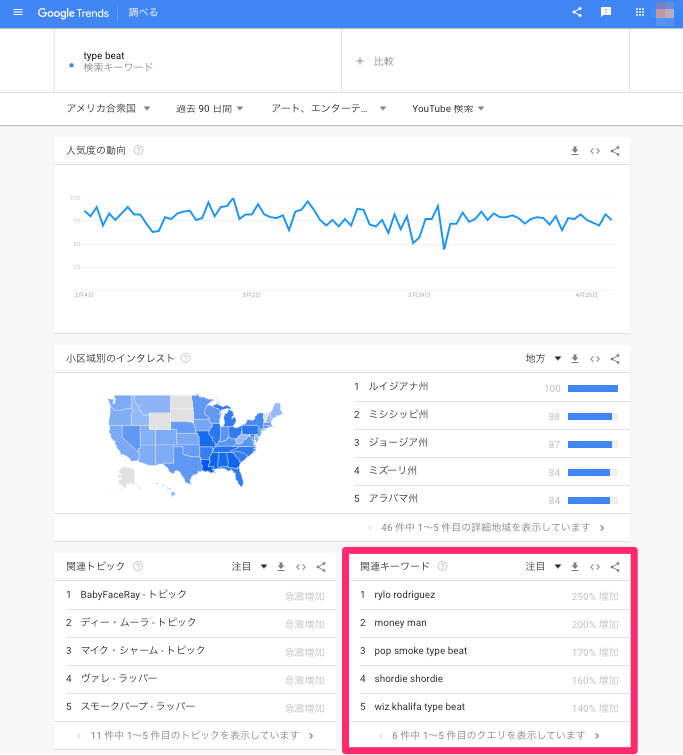The image size is (683, 755).
Task: Open 注目 sort dropdown in 関連キーワード
Action: pyautogui.click(x=544, y=567)
